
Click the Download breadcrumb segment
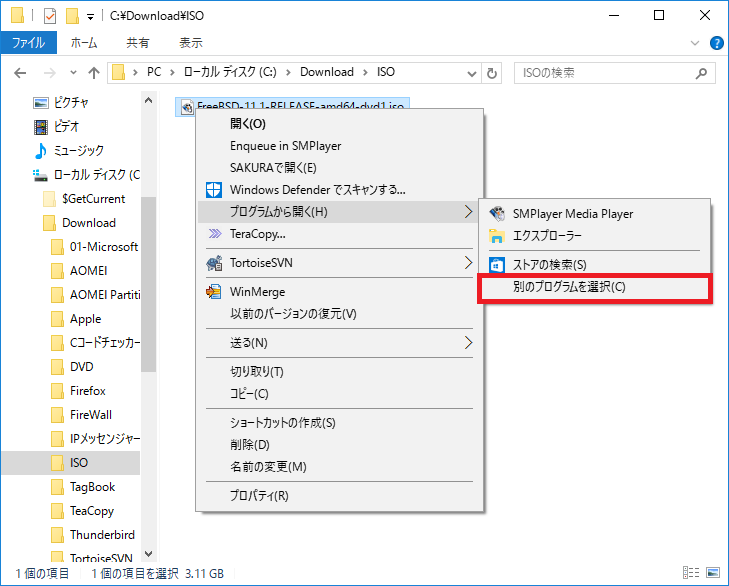(x=327, y=72)
